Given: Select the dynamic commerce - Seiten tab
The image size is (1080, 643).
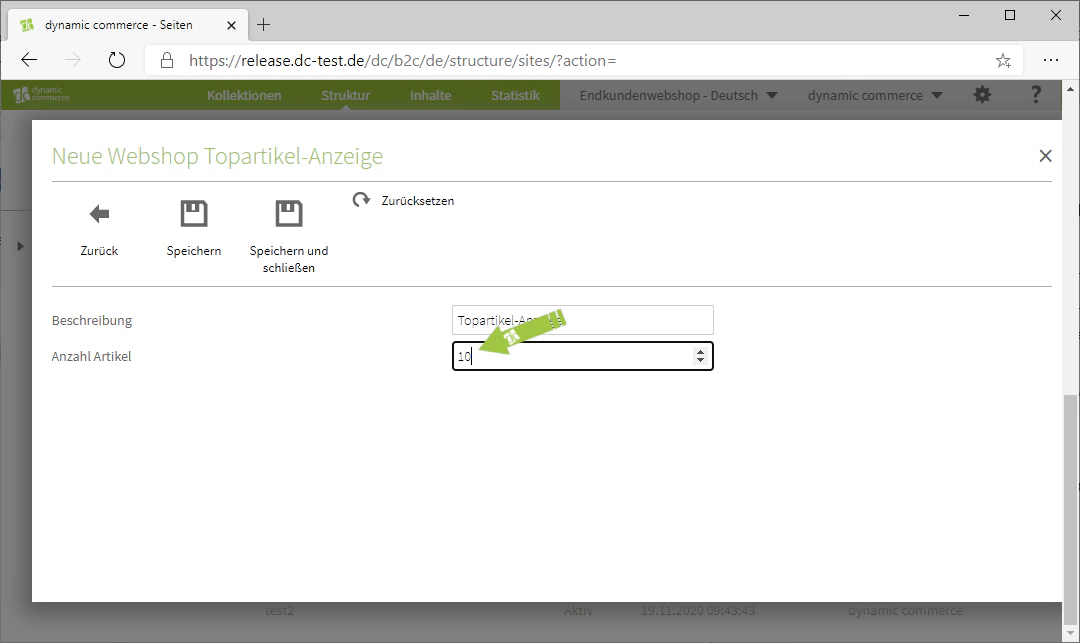Looking at the screenshot, I should point(127,25).
